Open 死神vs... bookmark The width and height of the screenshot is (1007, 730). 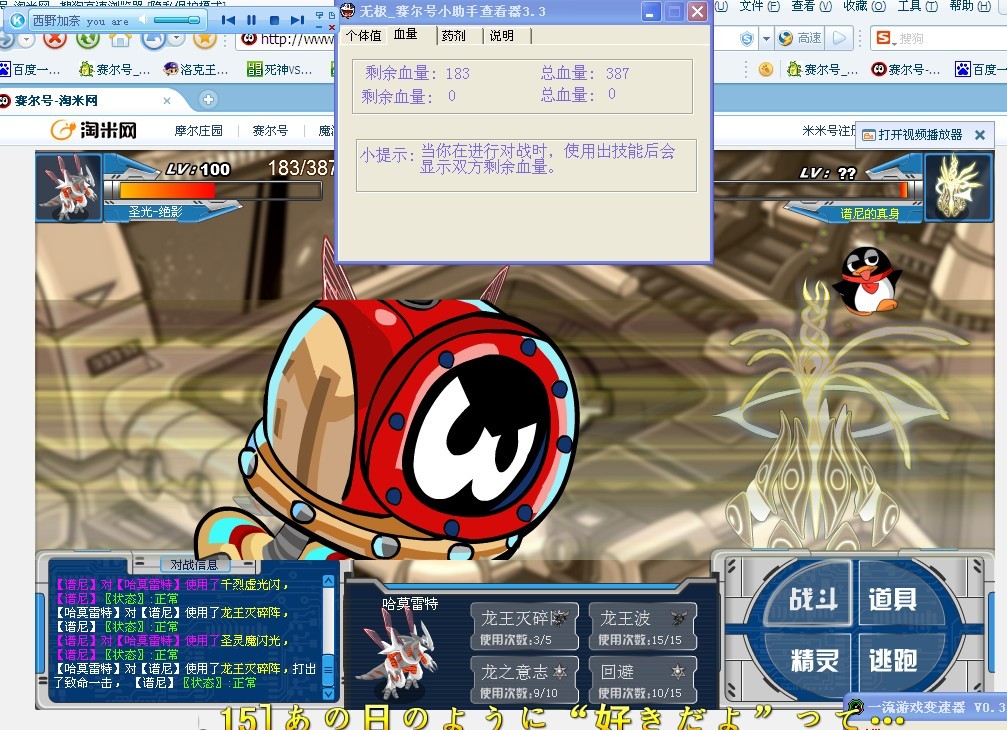point(280,69)
